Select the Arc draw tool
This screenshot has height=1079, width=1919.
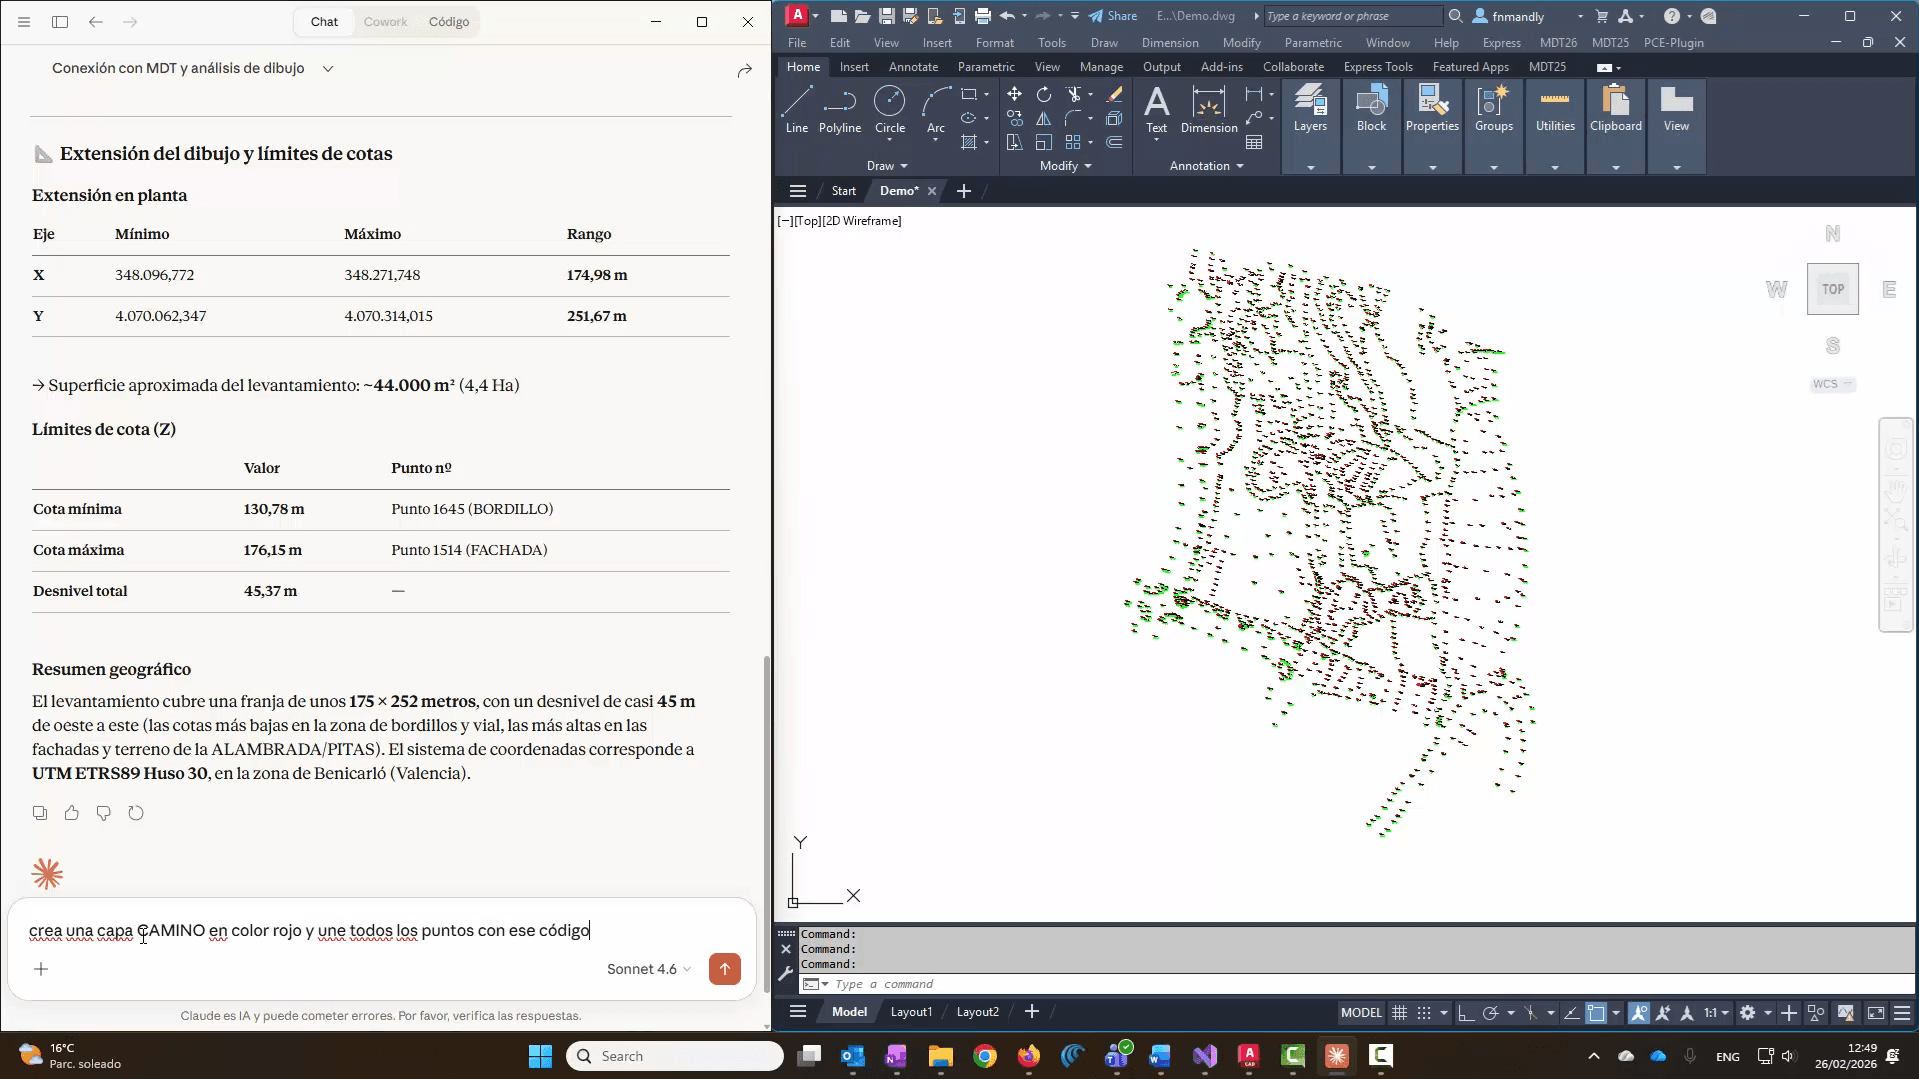pyautogui.click(x=936, y=109)
